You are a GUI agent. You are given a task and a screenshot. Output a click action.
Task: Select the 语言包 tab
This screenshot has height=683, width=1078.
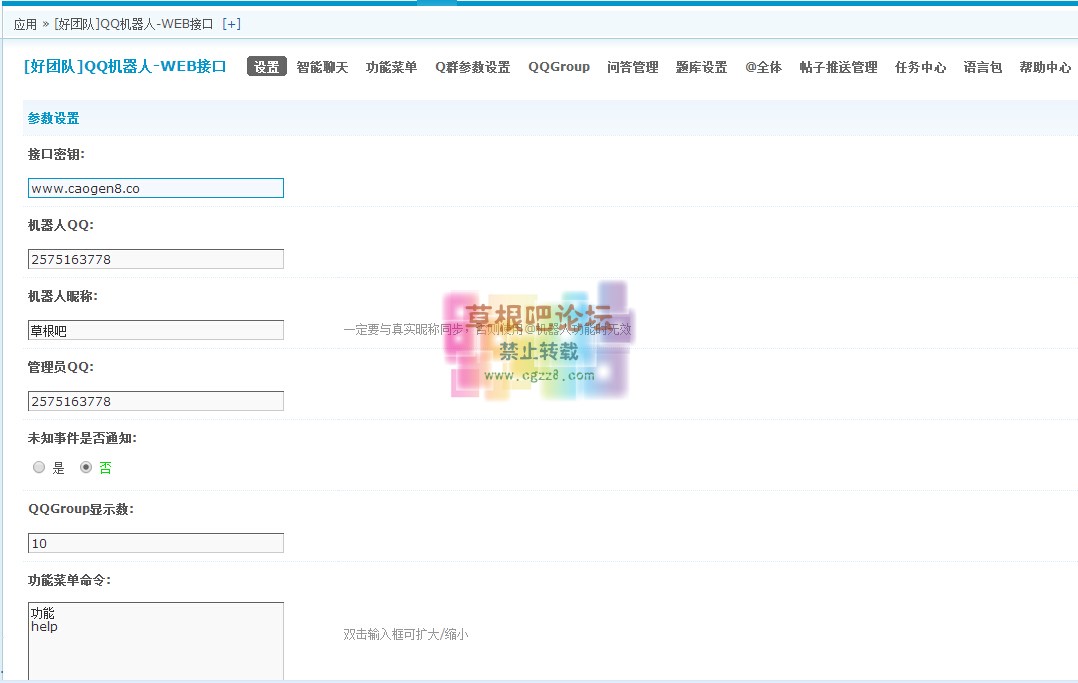982,68
